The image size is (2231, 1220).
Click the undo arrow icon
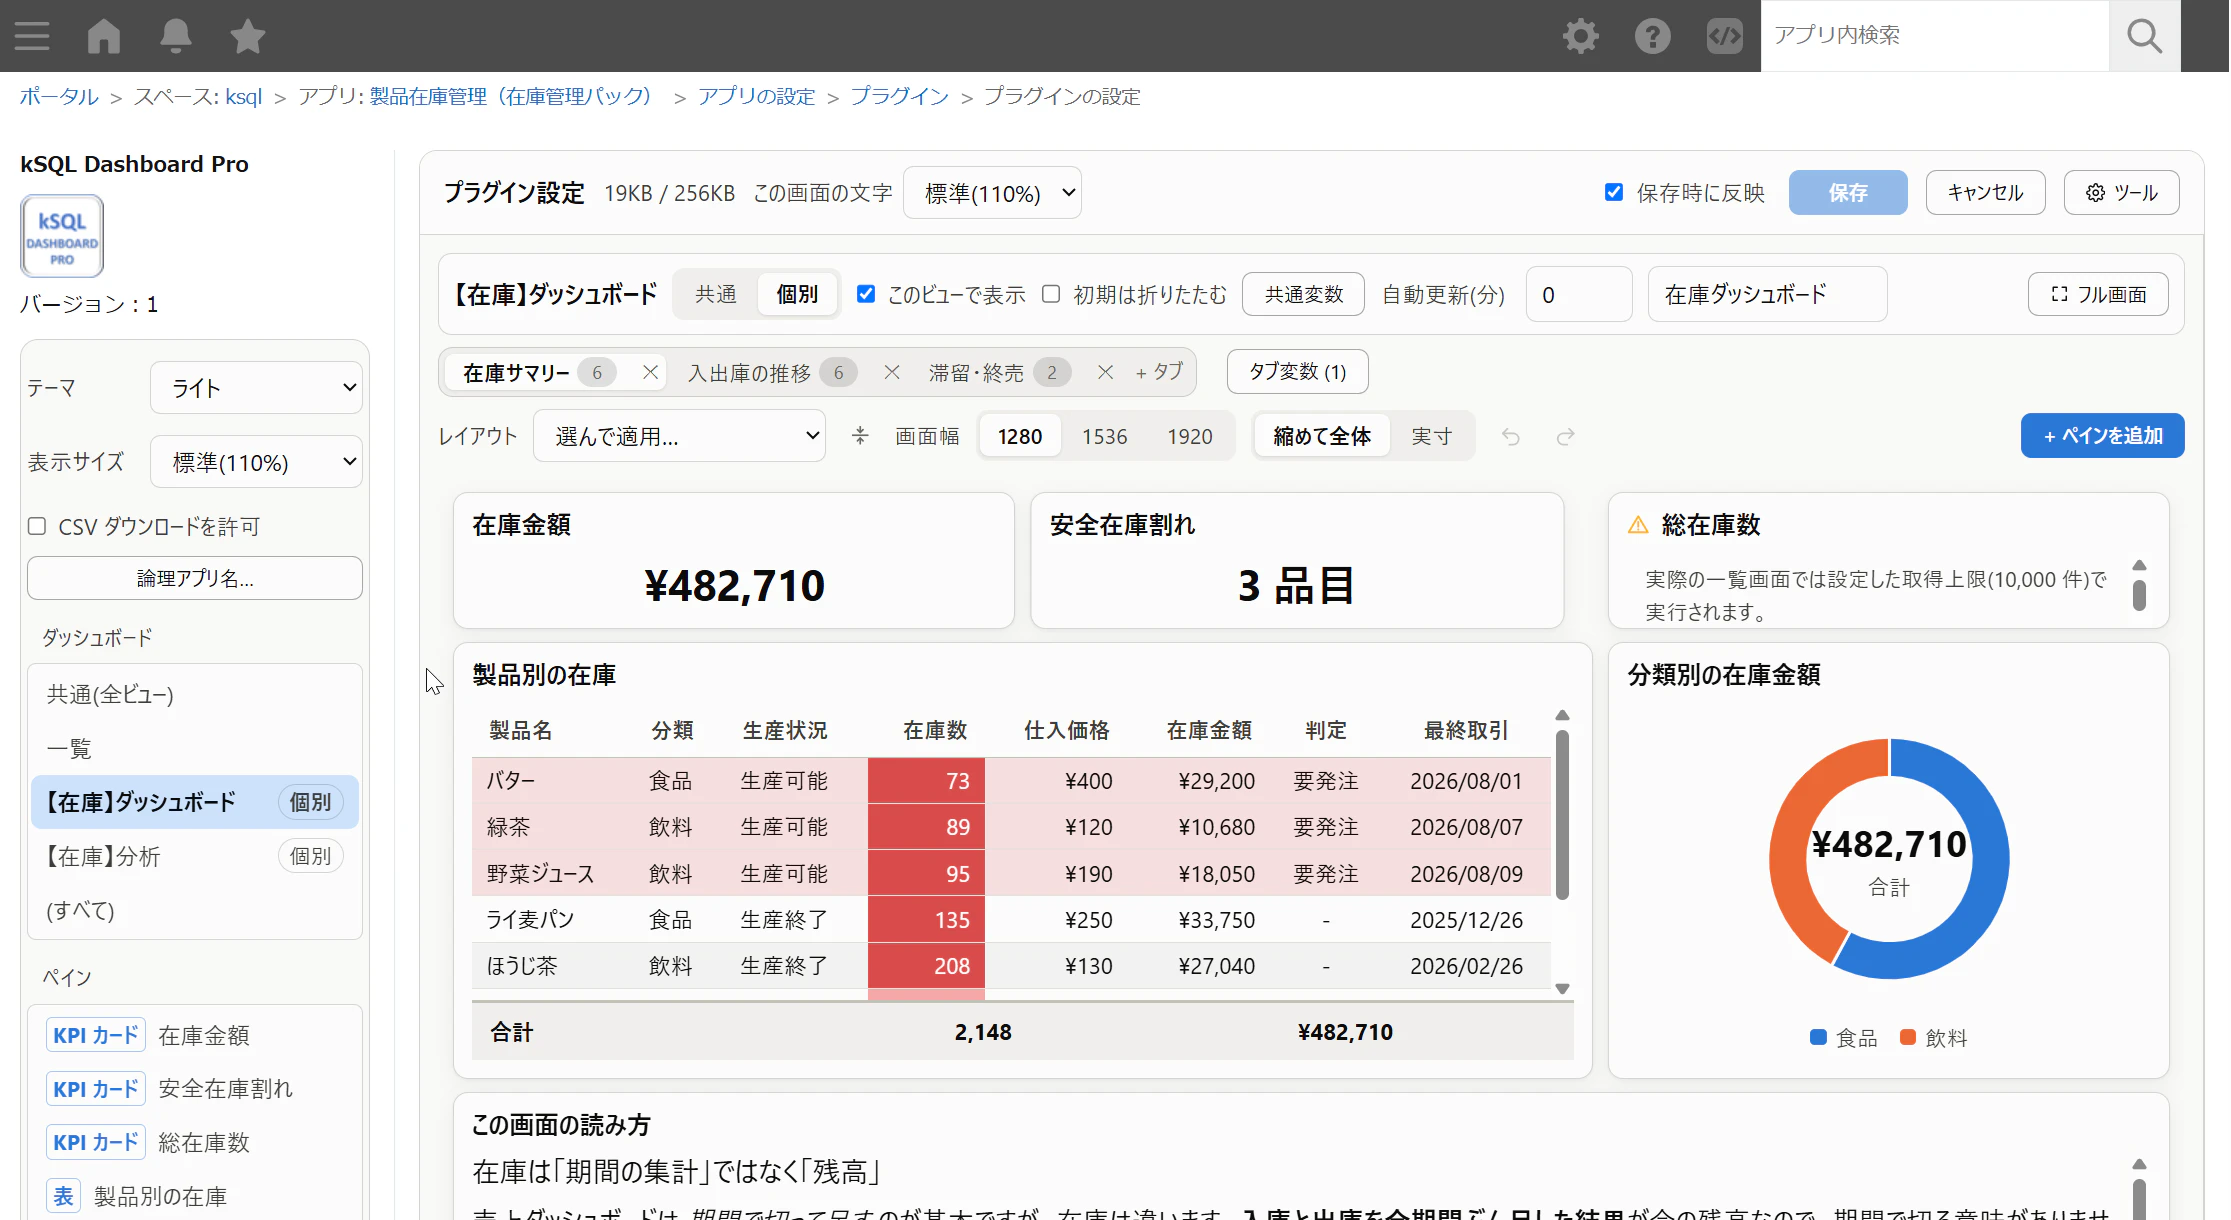[1511, 436]
